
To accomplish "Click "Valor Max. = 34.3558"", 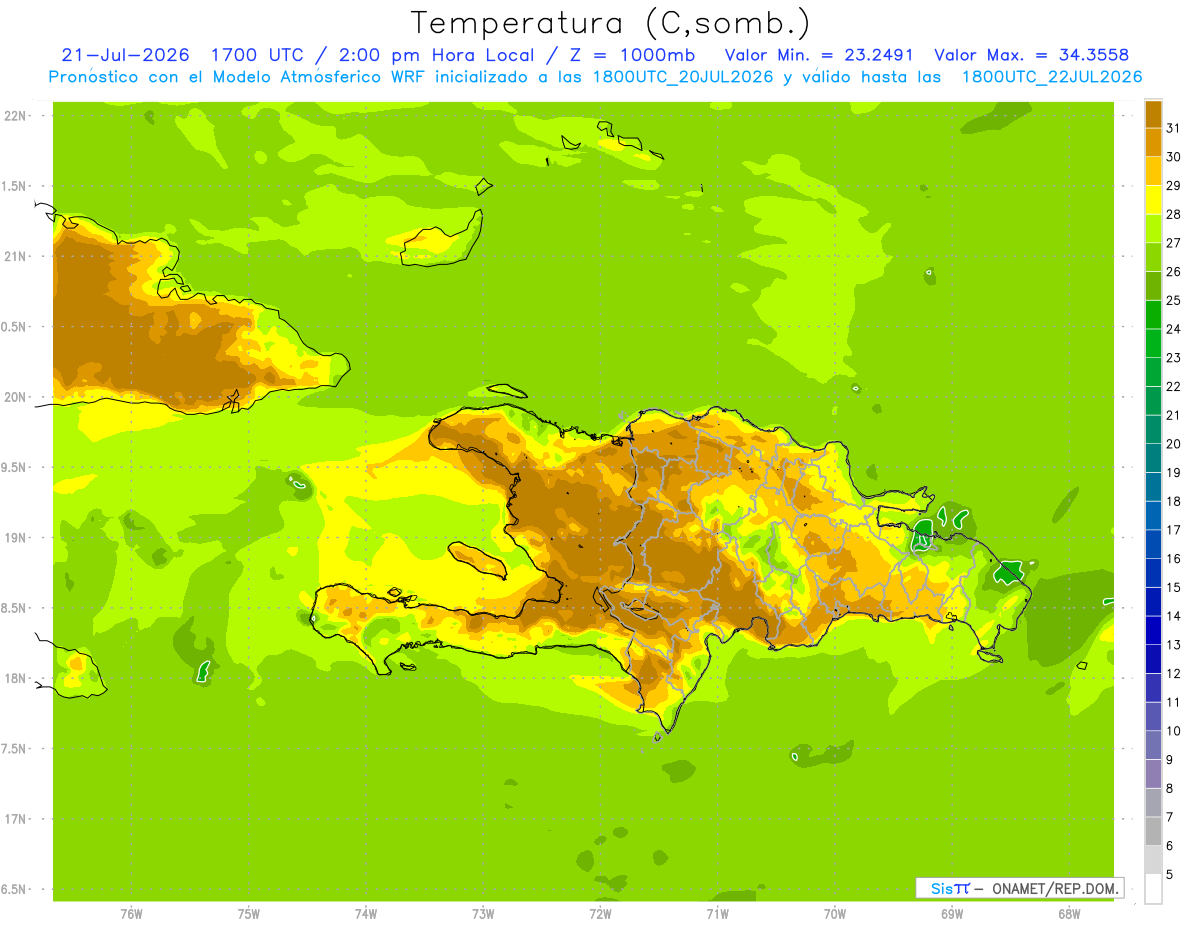I will [x=1032, y=55].
